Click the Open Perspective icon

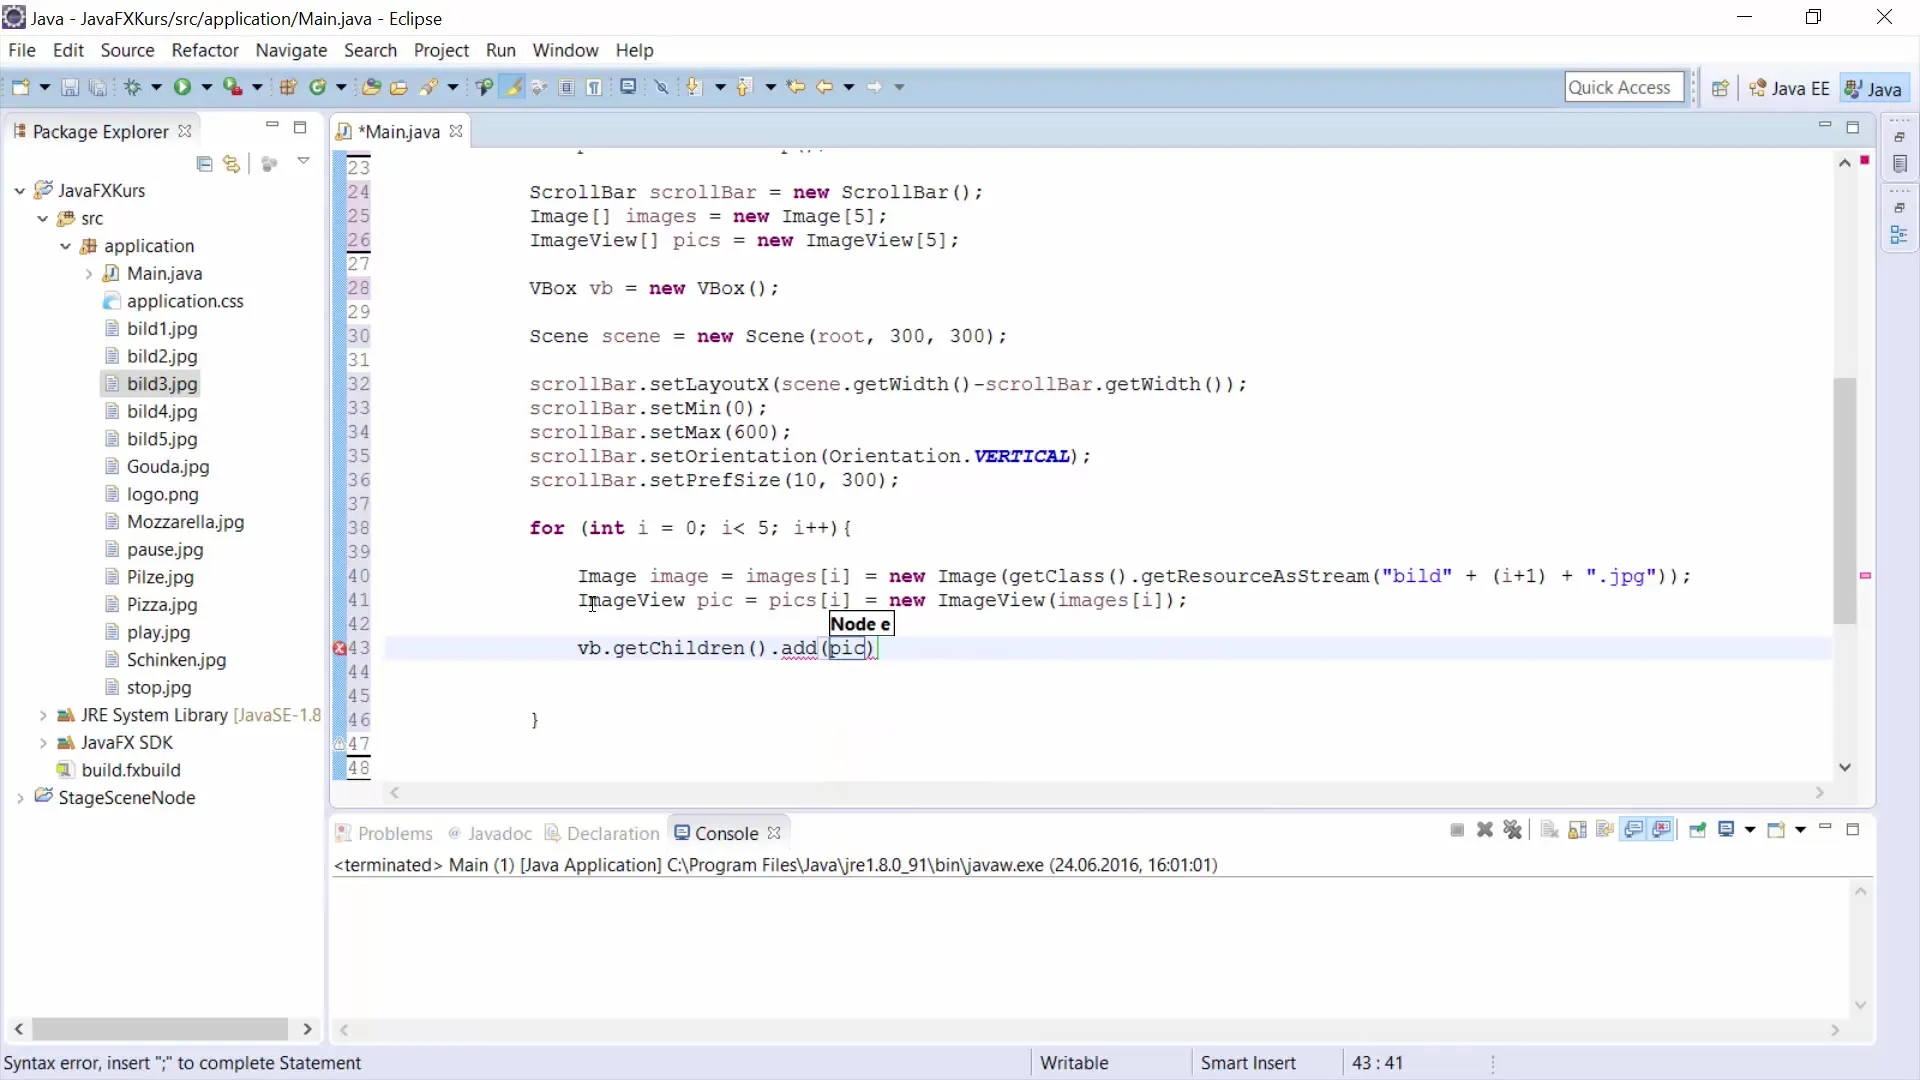(x=1720, y=89)
